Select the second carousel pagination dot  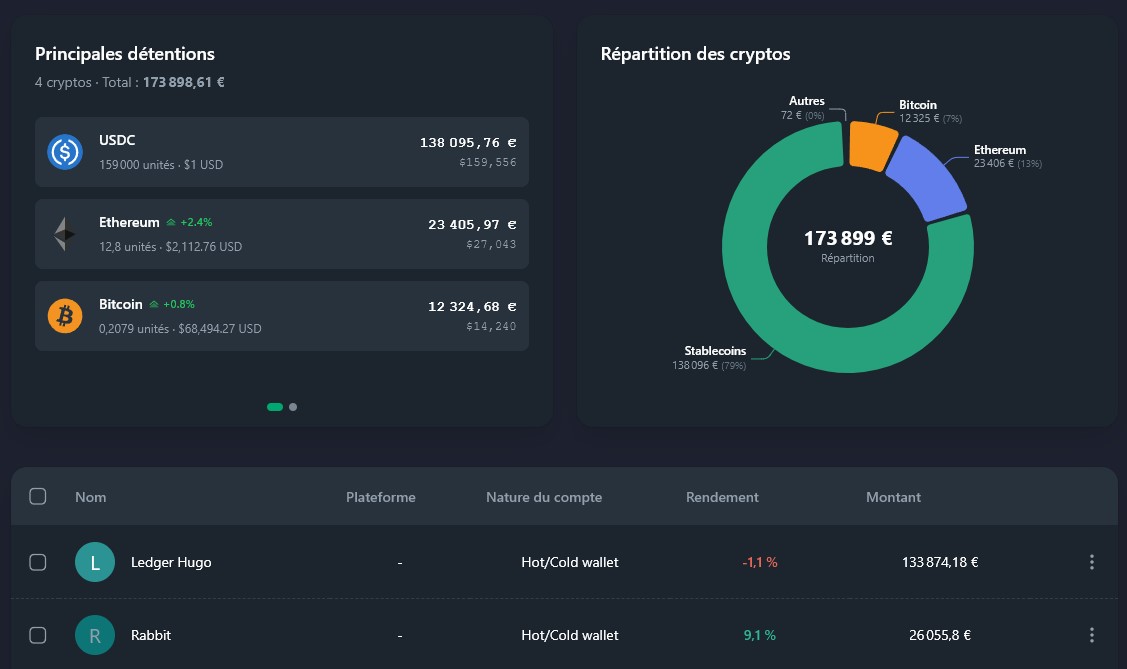coord(292,407)
